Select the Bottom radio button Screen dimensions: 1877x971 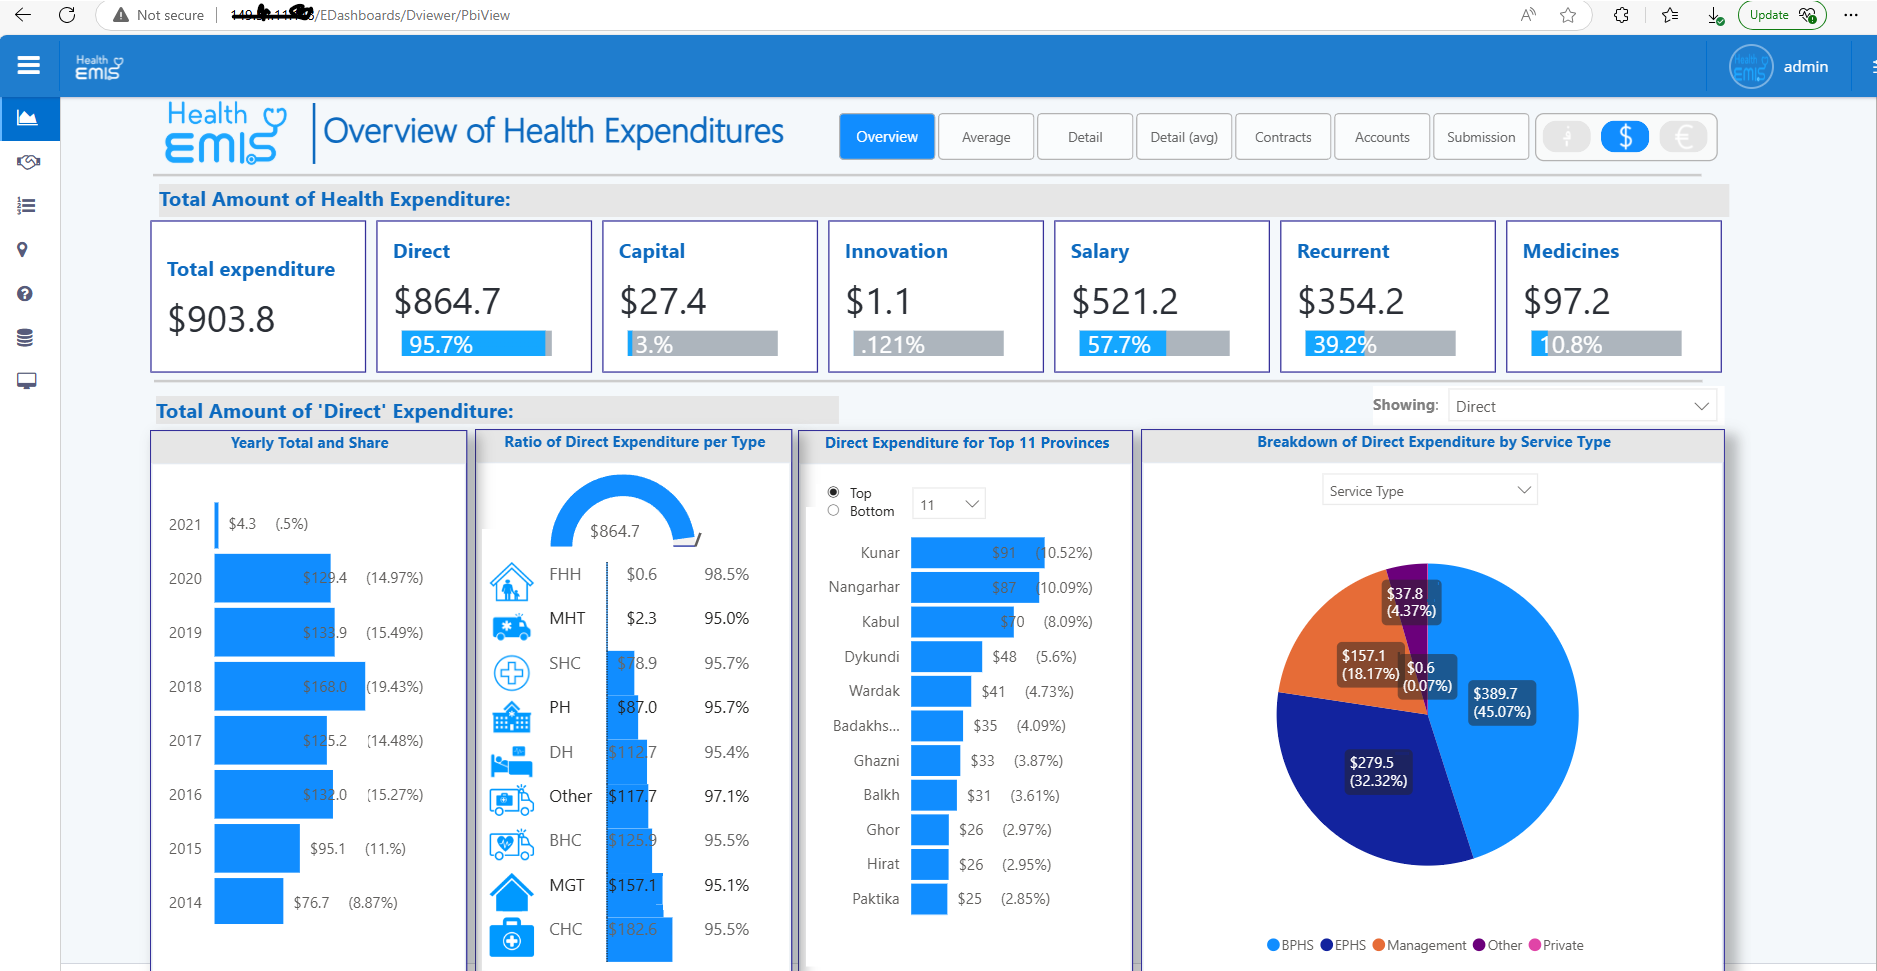(833, 511)
